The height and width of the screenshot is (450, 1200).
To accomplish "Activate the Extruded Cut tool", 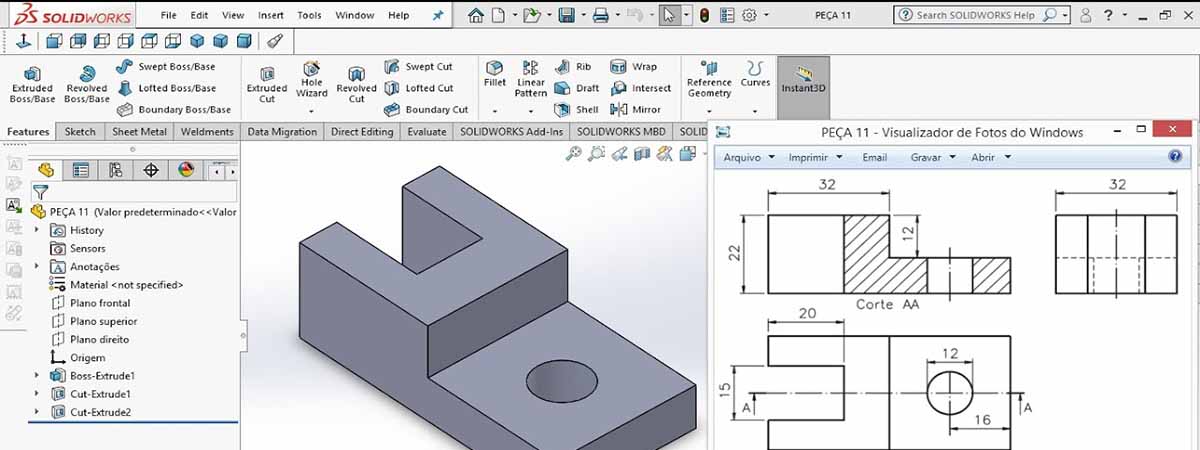I will [x=267, y=85].
